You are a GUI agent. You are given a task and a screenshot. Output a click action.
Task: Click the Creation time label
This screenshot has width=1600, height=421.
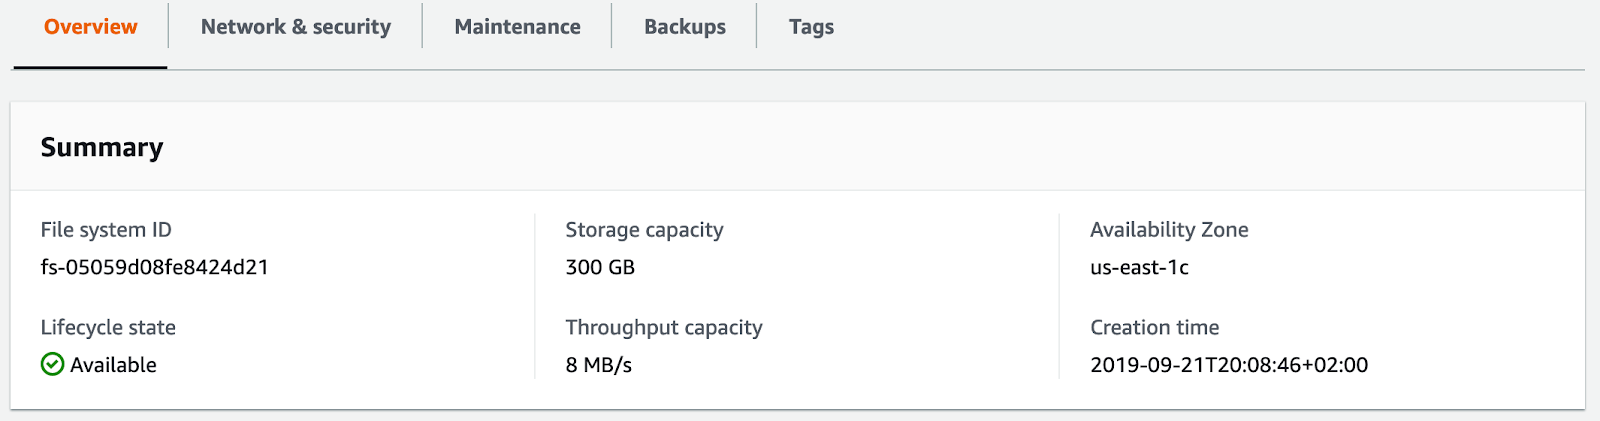(1155, 328)
